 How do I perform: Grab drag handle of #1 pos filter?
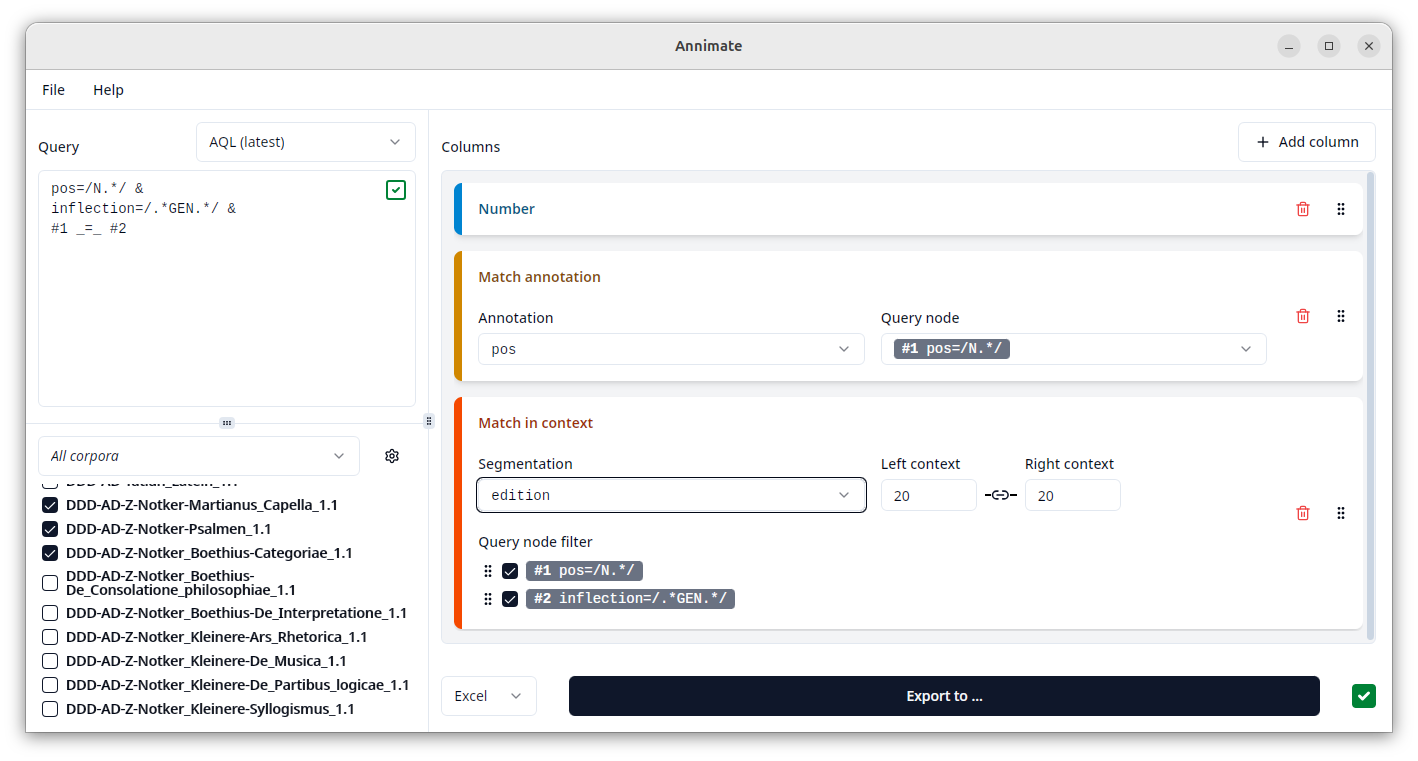pyautogui.click(x=488, y=571)
